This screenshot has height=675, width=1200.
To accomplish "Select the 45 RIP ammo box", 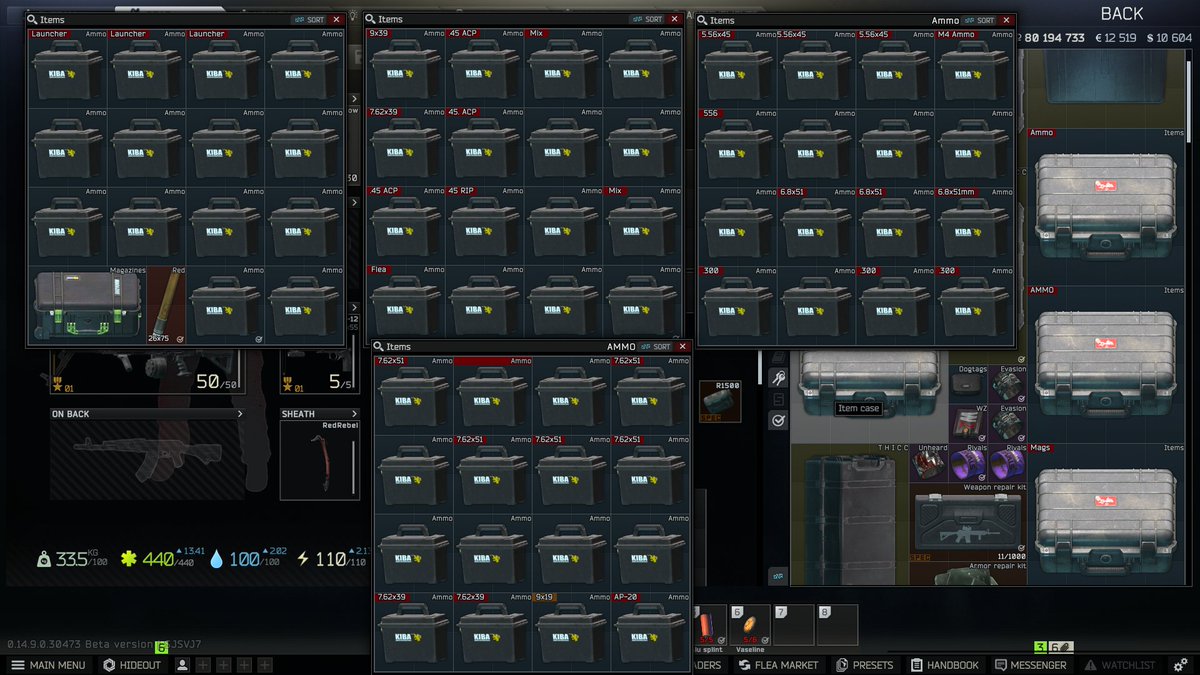I will pos(485,226).
